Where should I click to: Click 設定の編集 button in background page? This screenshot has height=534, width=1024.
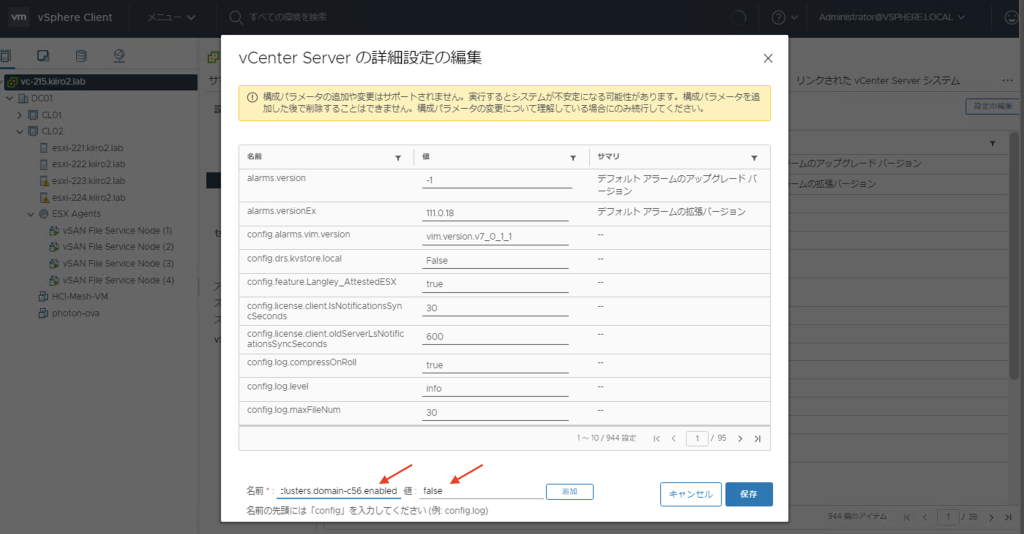pyautogui.click(x=992, y=106)
